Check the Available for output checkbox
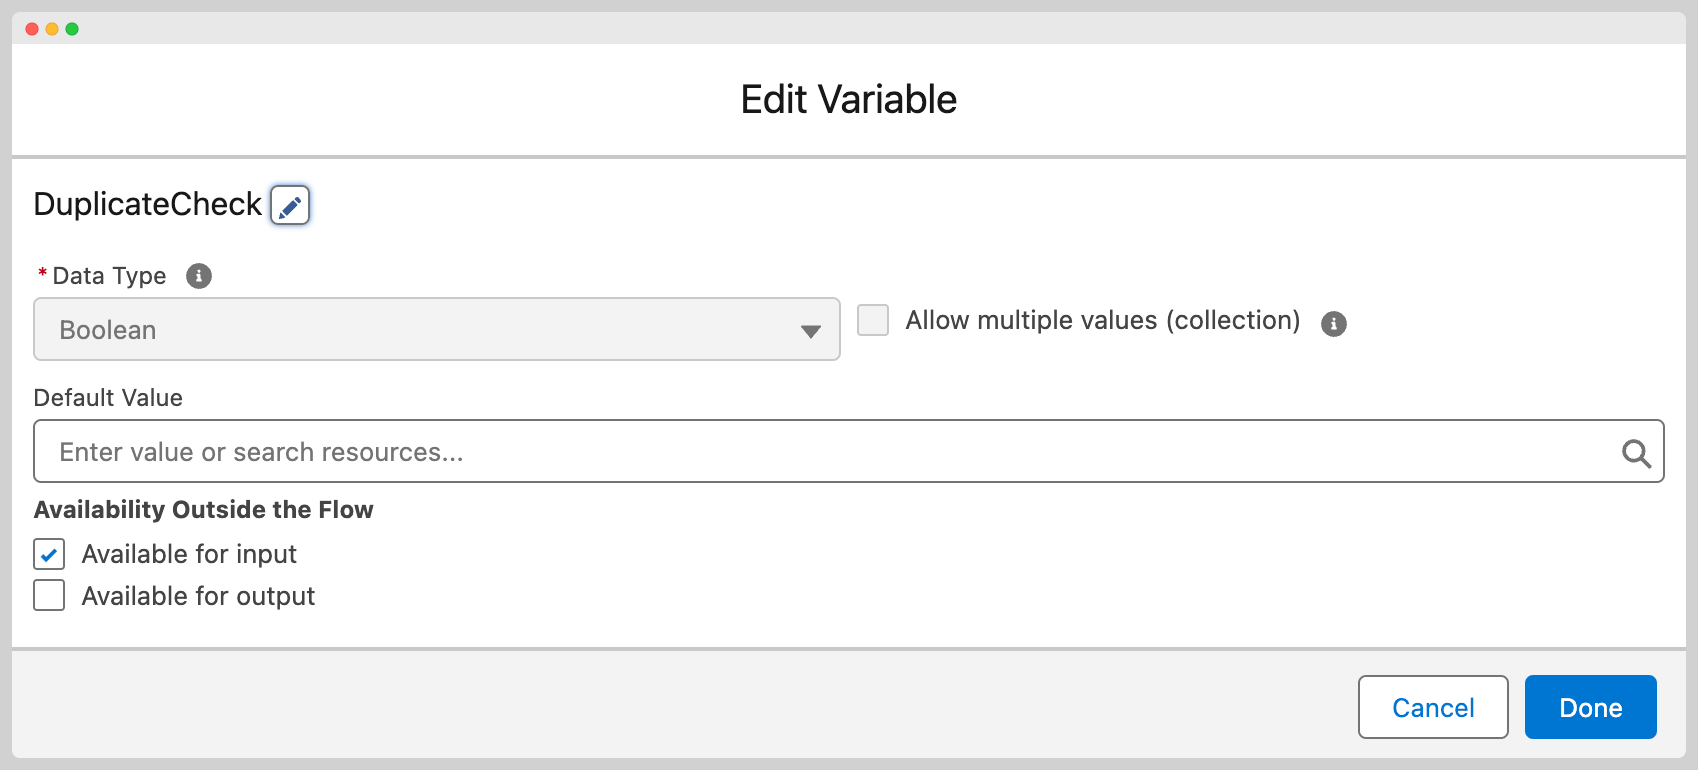Screen dimensions: 1698x770 point(49,596)
